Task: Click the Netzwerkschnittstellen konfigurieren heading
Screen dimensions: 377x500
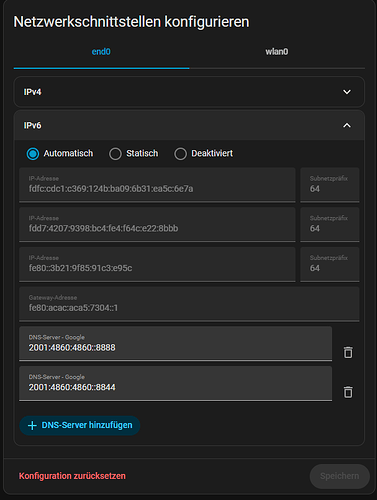Action: (x=131, y=22)
